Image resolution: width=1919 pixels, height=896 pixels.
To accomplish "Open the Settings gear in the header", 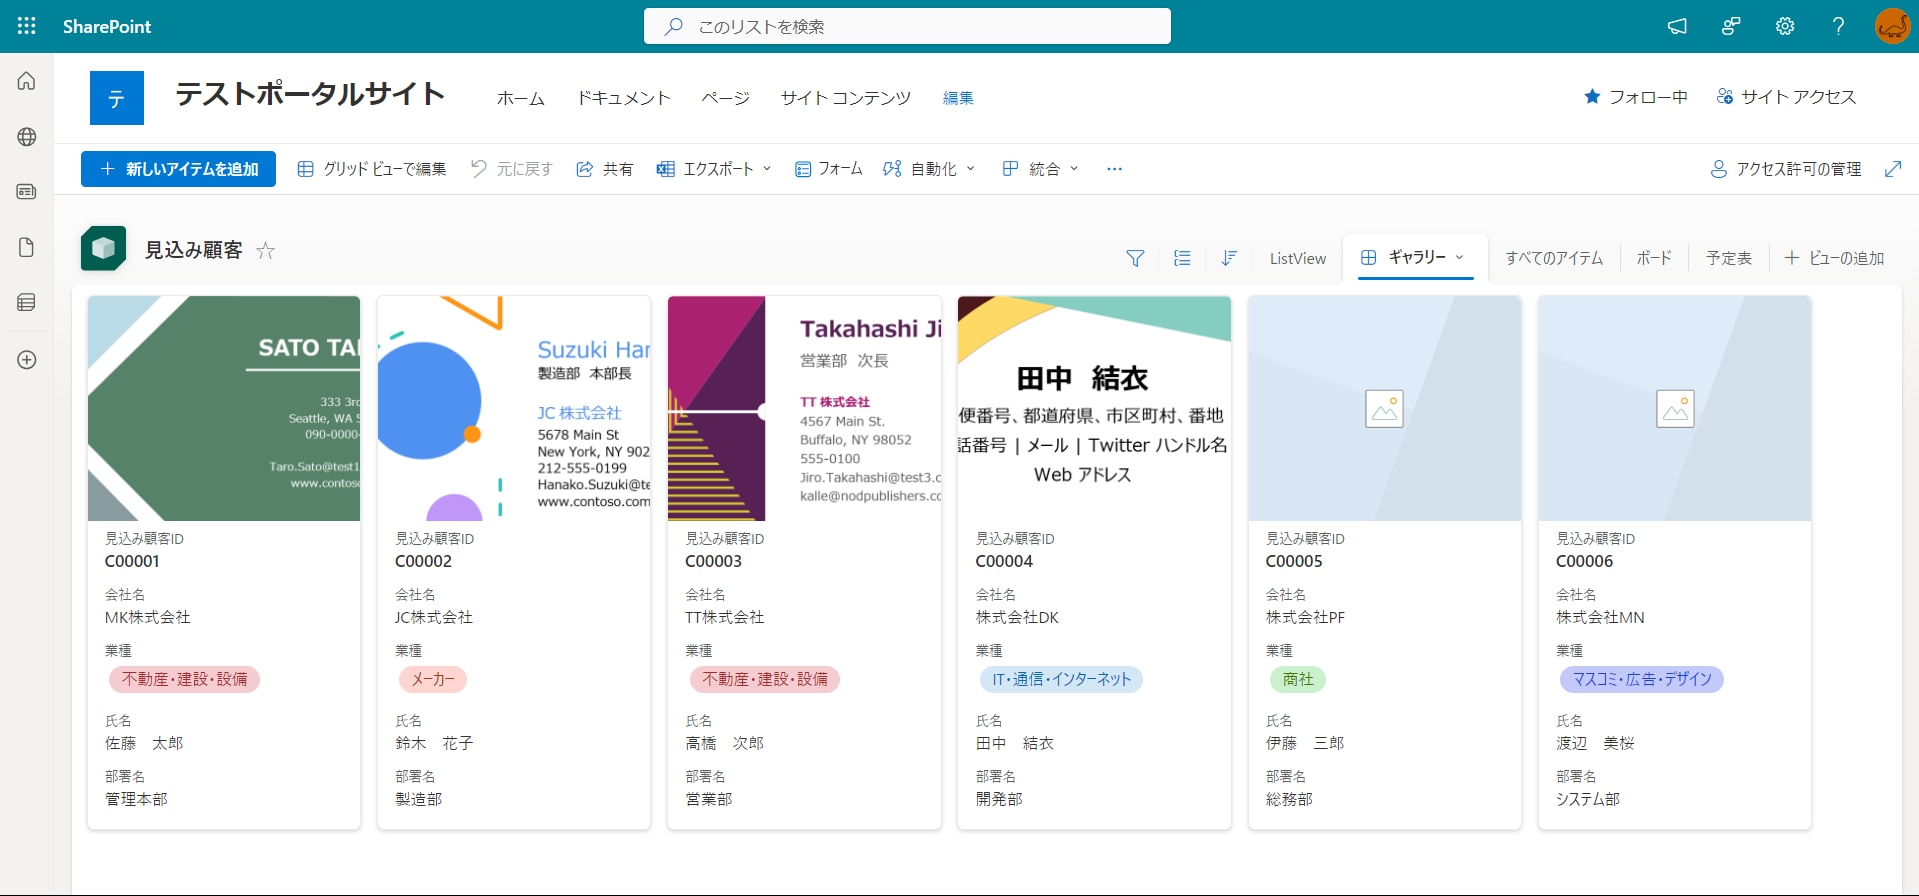I will (x=1785, y=26).
